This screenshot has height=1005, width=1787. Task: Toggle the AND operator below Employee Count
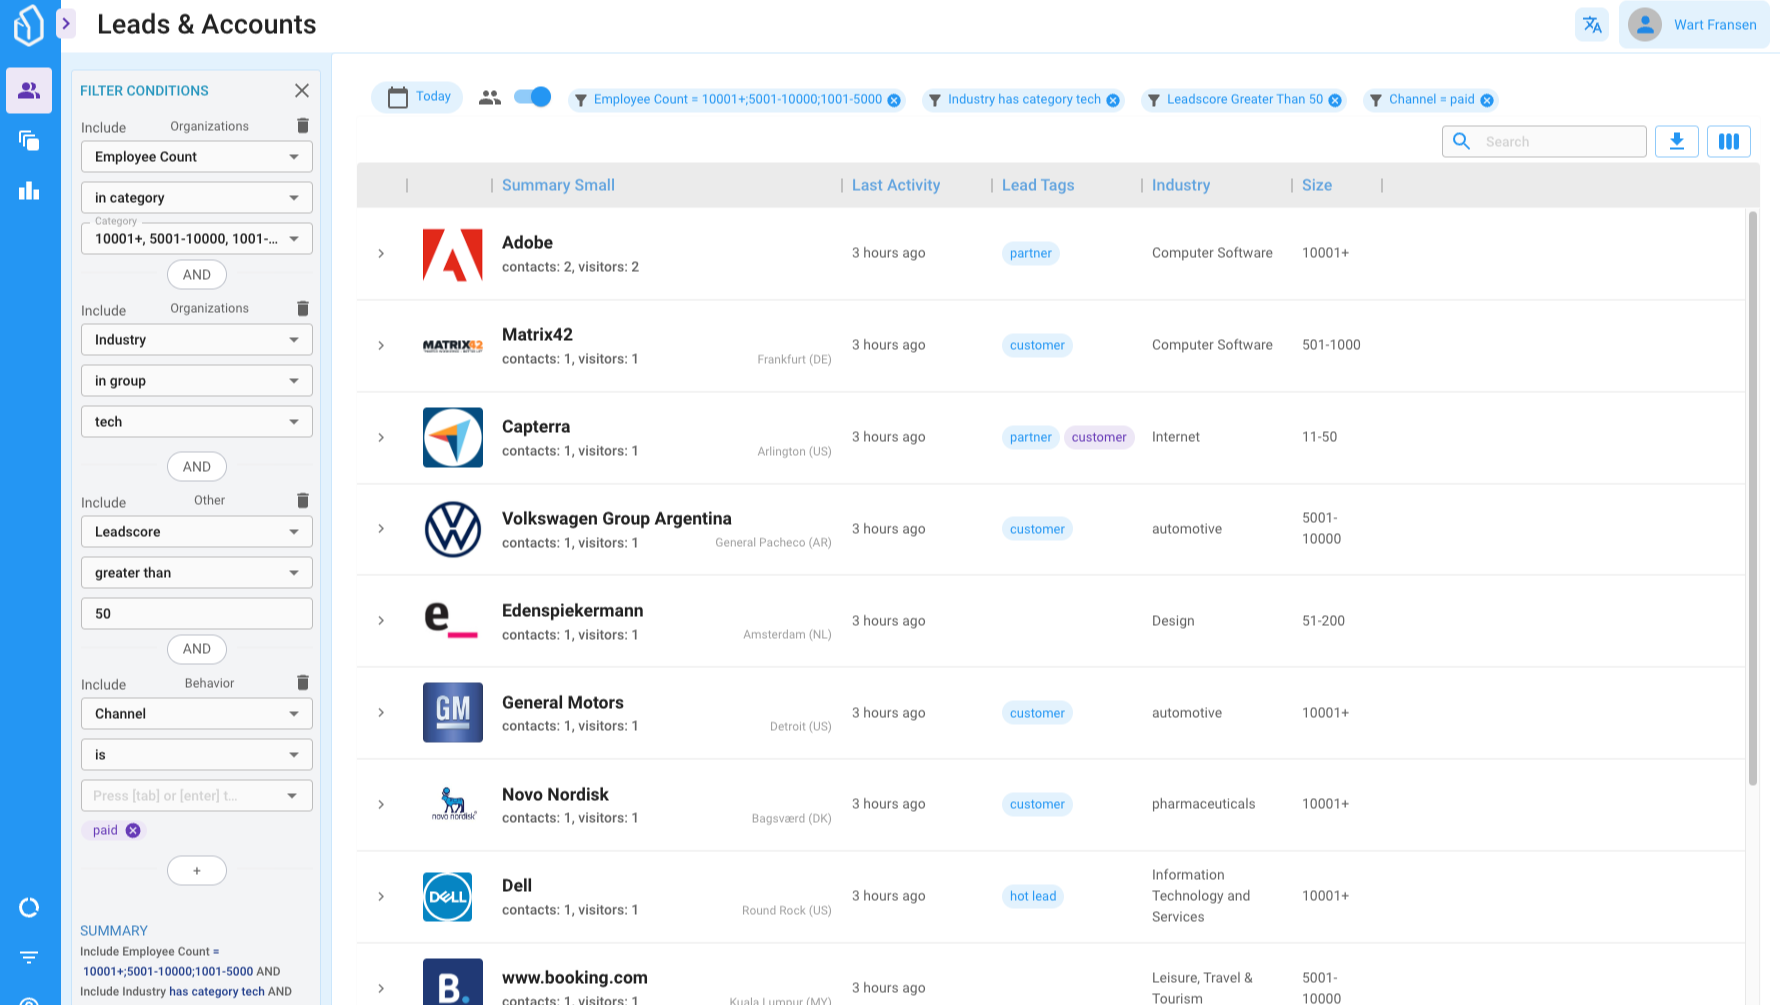tap(196, 275)
